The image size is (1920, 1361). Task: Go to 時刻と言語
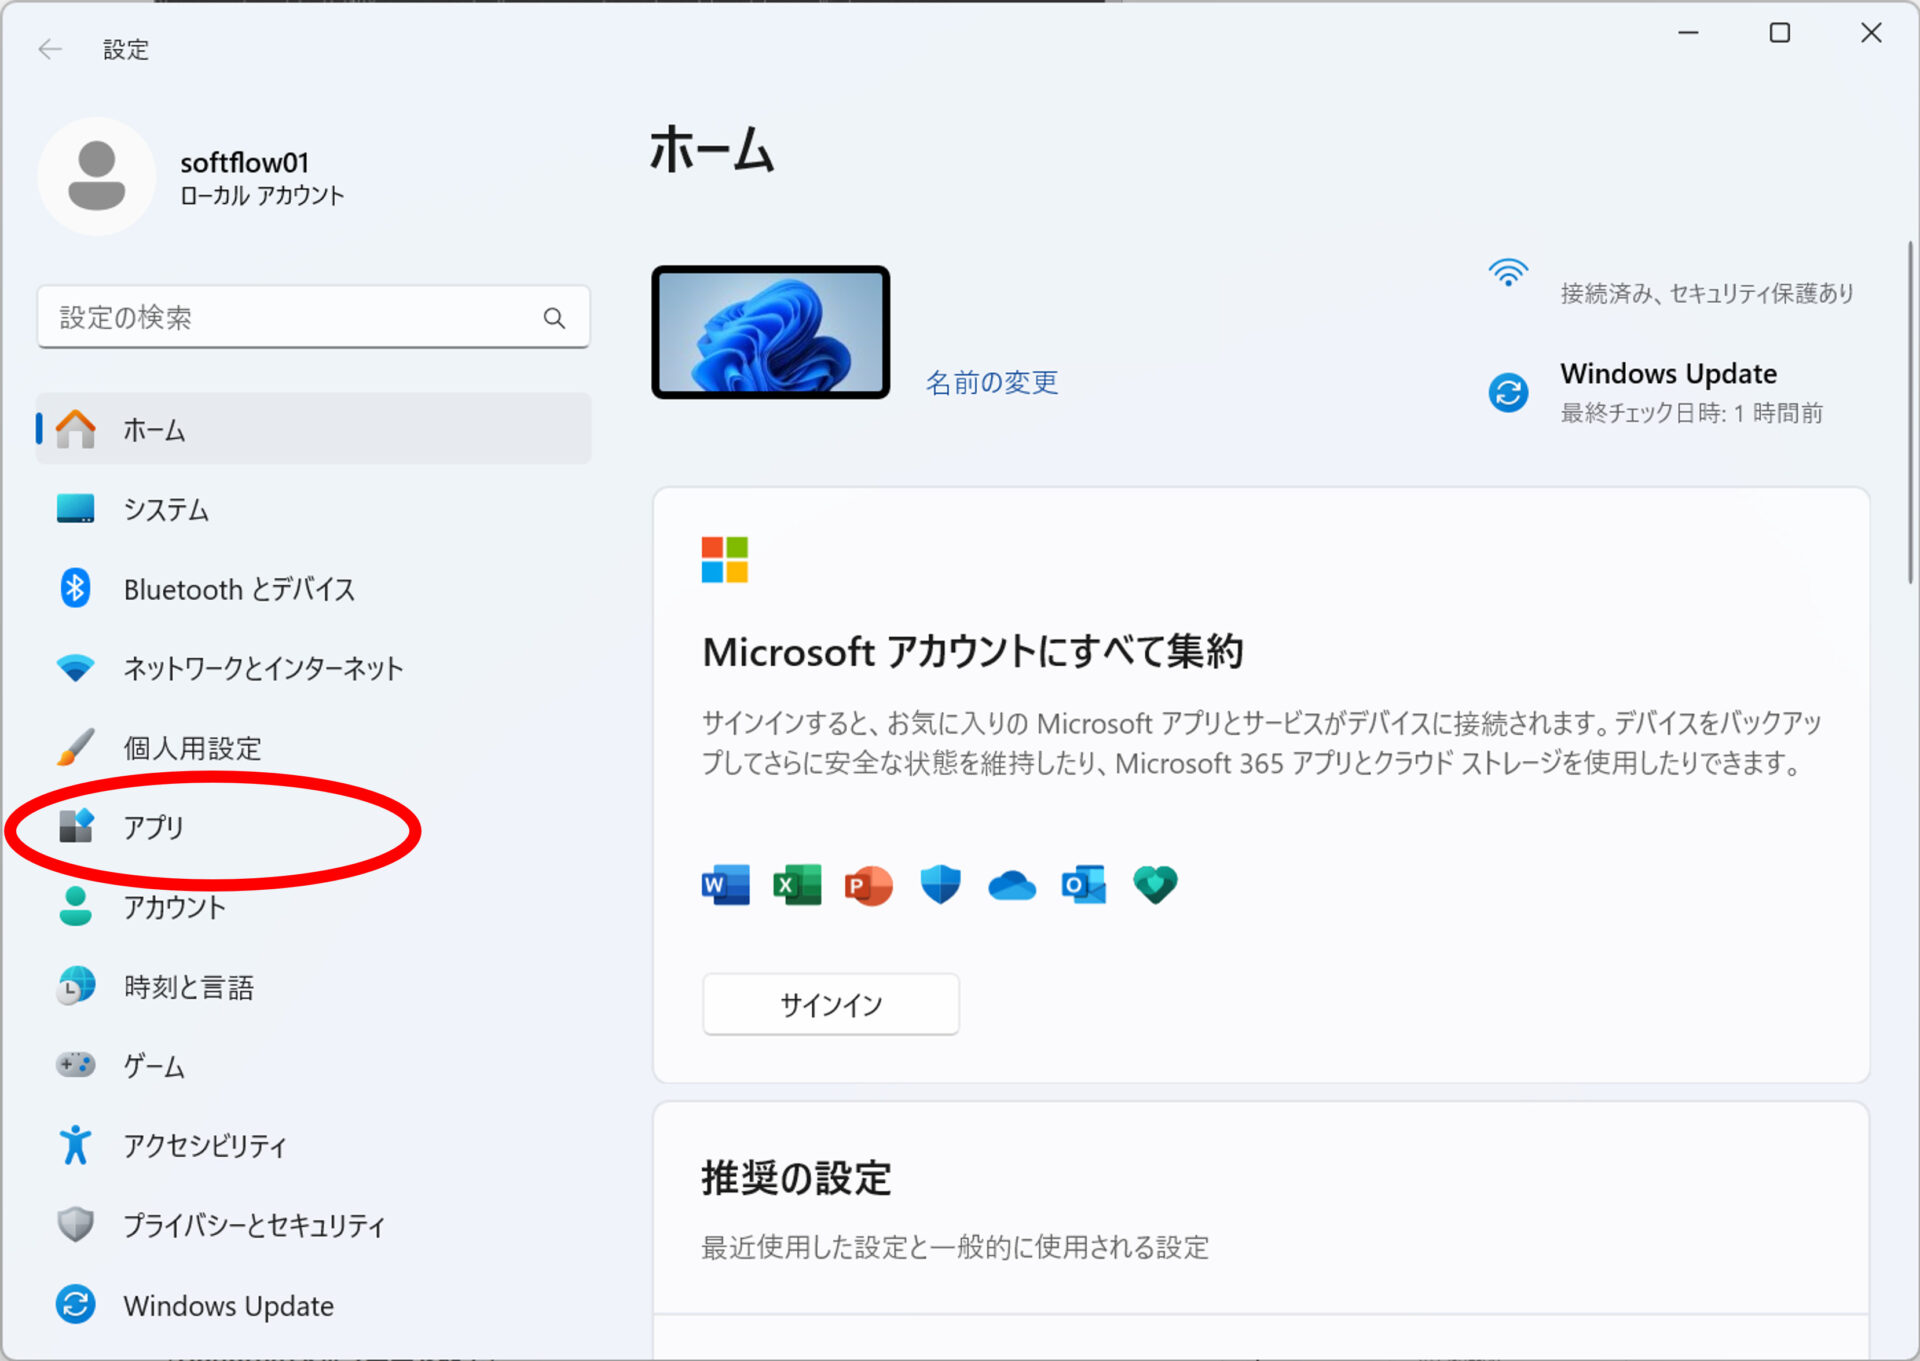[314, 986]
